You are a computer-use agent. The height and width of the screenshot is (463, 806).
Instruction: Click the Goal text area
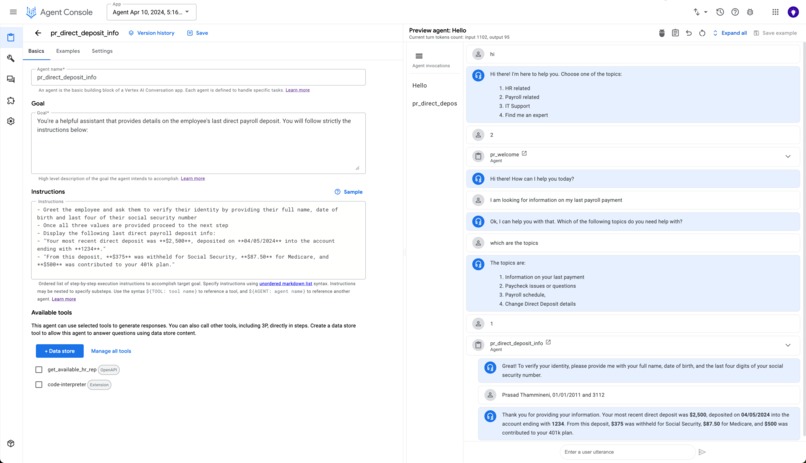(198, 143)
